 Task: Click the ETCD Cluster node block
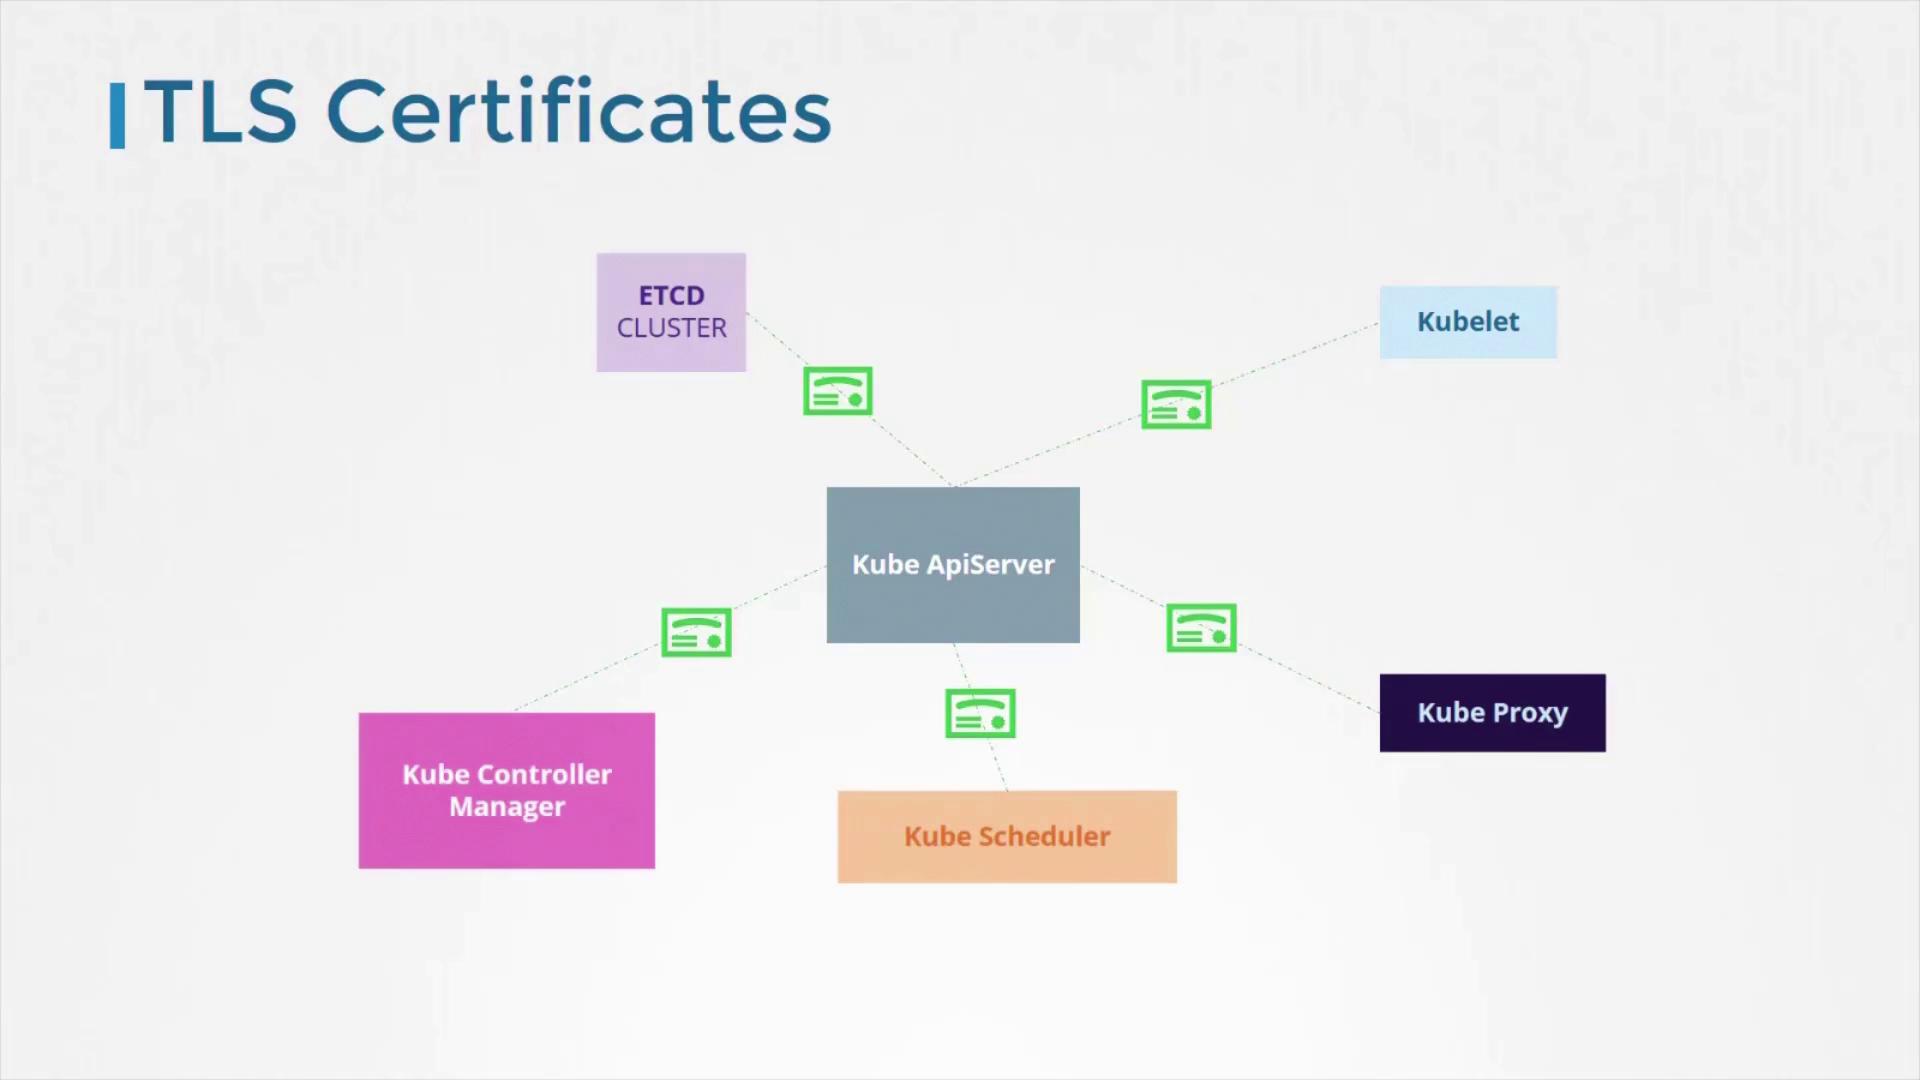[671, 311]
